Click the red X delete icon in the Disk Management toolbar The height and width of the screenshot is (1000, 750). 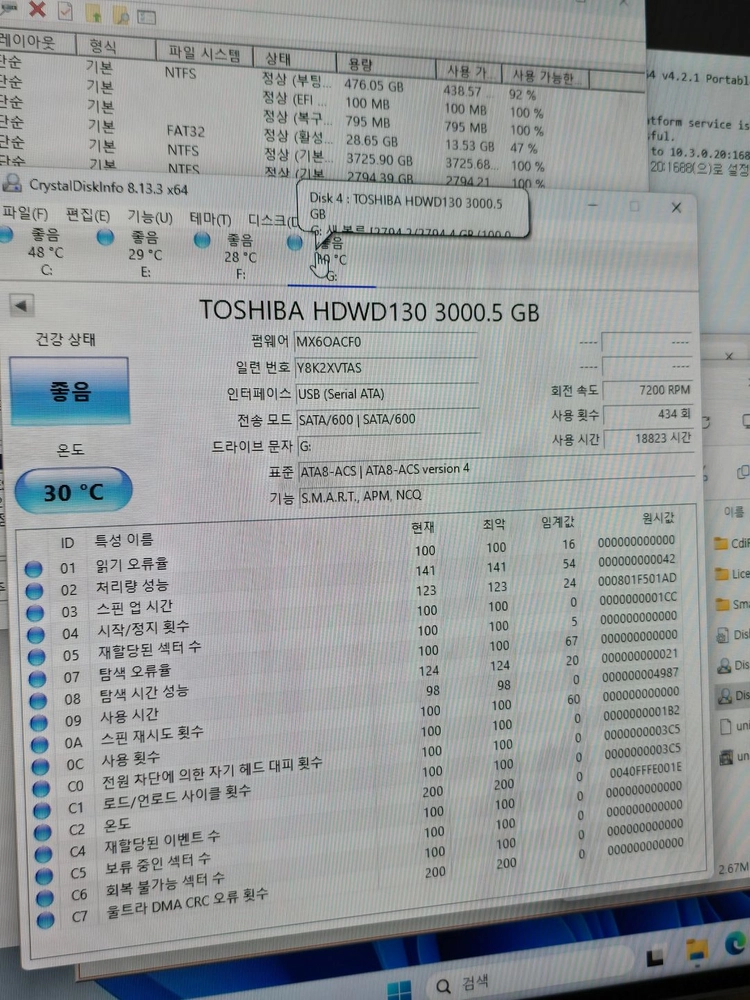pos(38,9)
